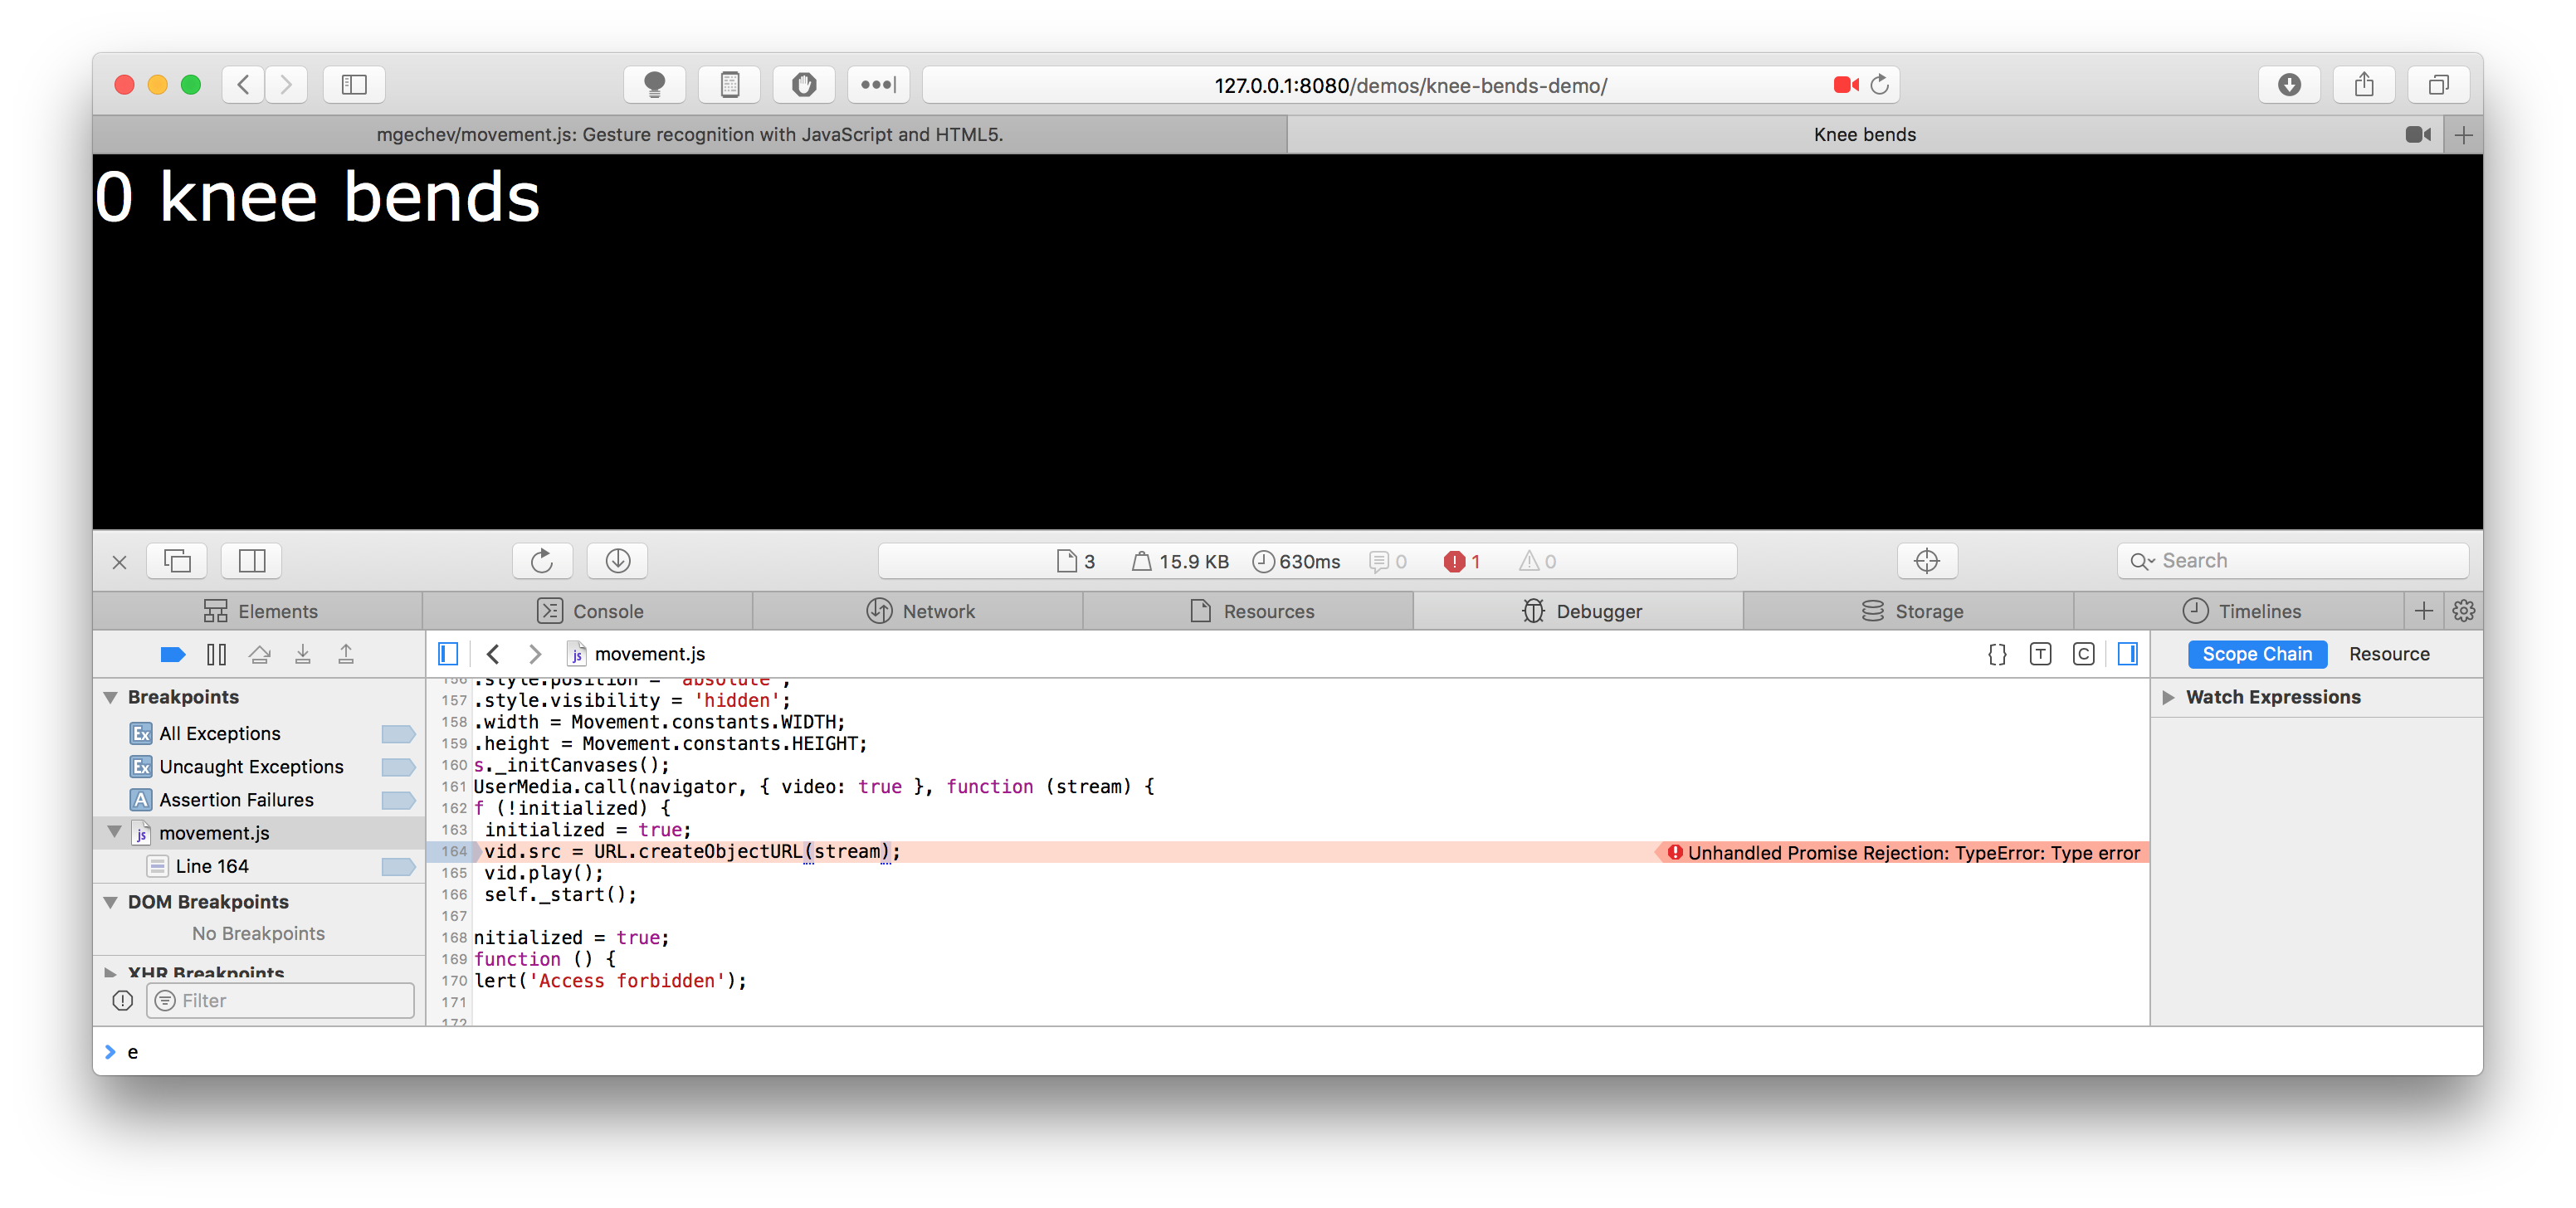Click the code coverage C icon
The height and width of the screenshot is (1208, 2576).
2083,654
